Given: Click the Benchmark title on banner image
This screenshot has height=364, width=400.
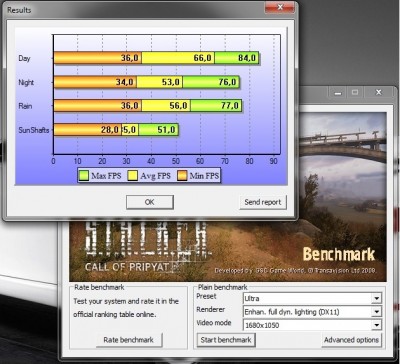Looking at the screenshot, I should click(x=339, y=255).
